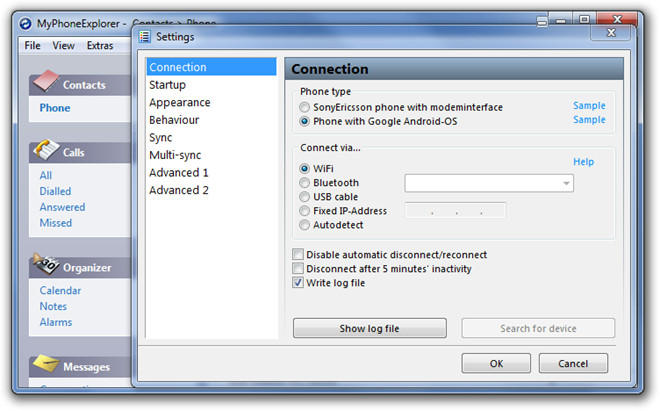660x411 pixels.
Task: Open Phone under Contacts in sidebar
Action: (x=55, y=108)
